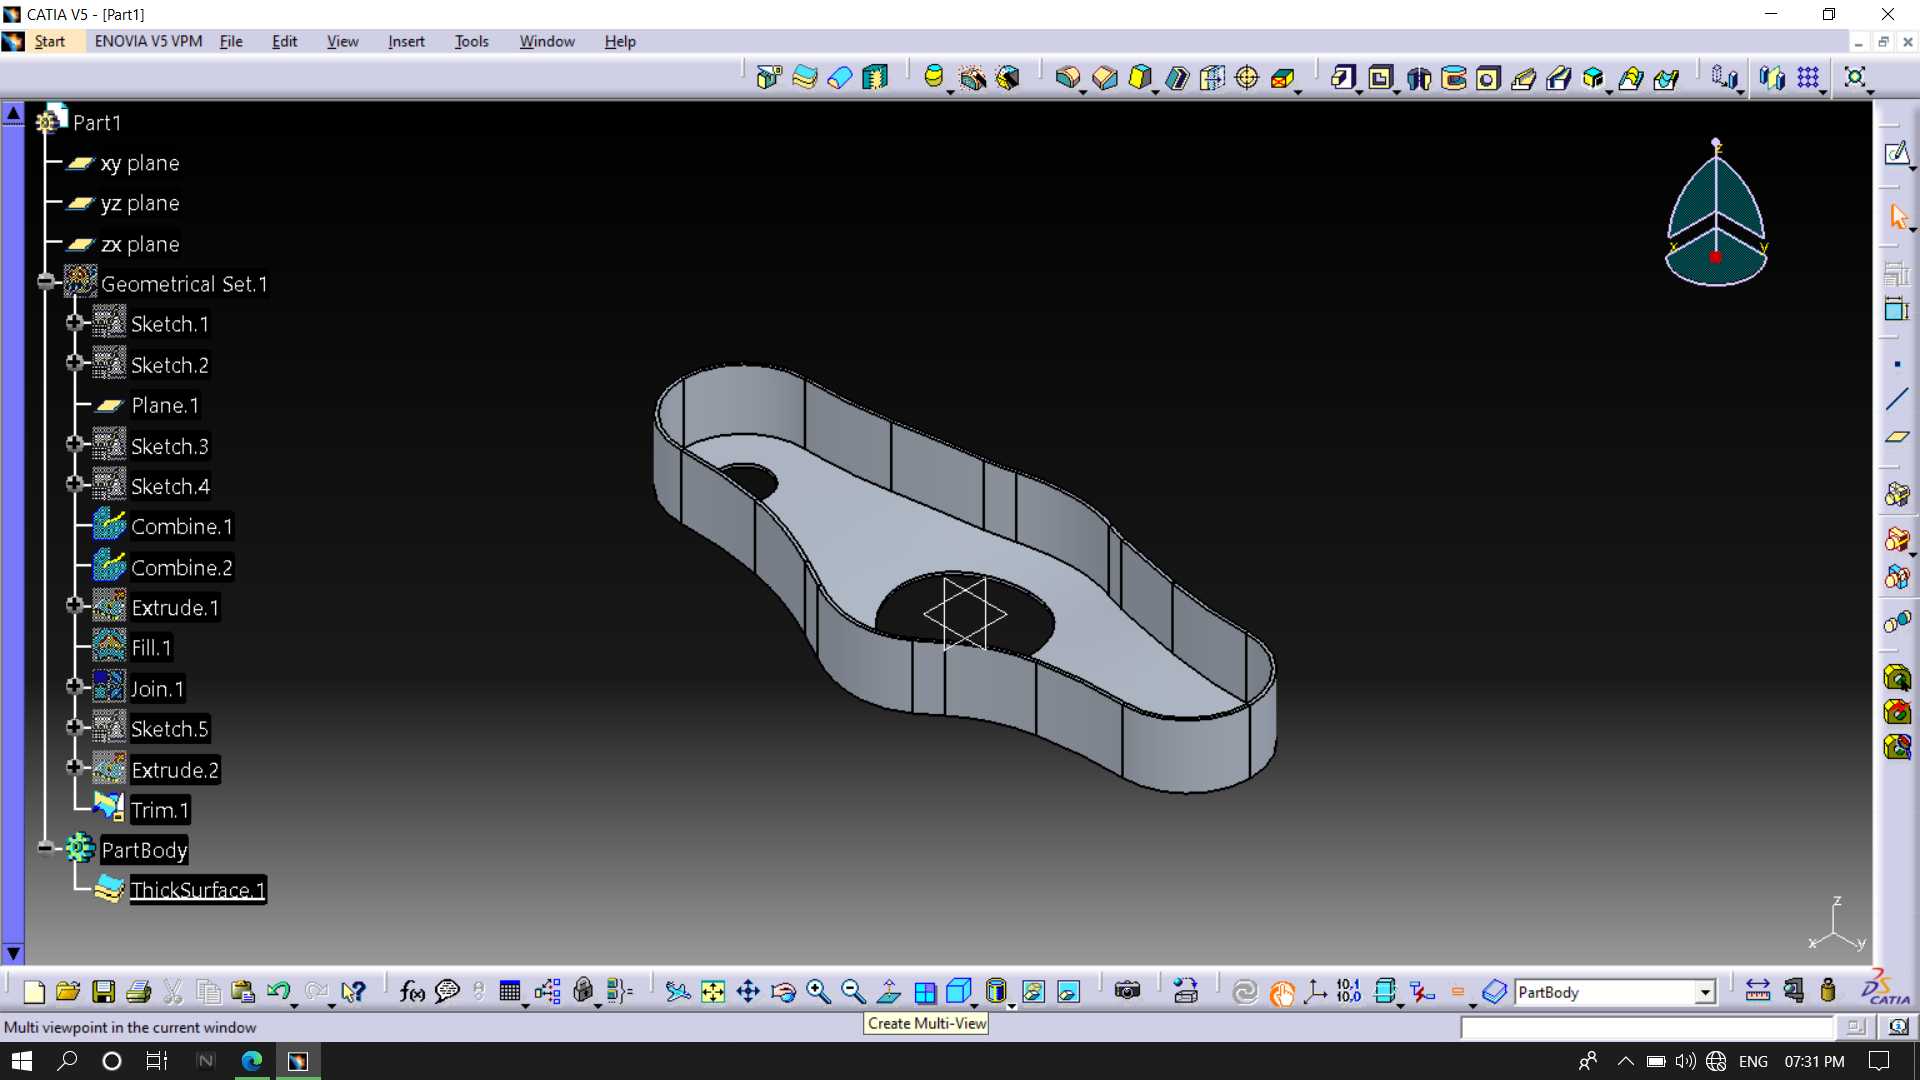The height and width of the screenshot is (1080, 1920).
Task: Select Combine.2 in the tree
Action: click(182, 567)
